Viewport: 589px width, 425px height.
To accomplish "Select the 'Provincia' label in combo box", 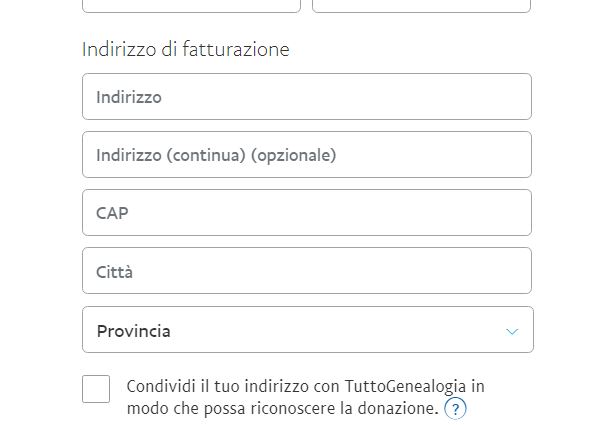I will point(133,331).
